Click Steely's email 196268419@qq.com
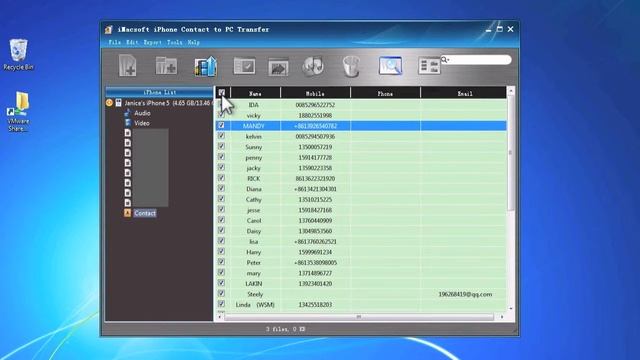Image resolution: width=640 pixels, height=360 pixels. (x=465, y=294)
